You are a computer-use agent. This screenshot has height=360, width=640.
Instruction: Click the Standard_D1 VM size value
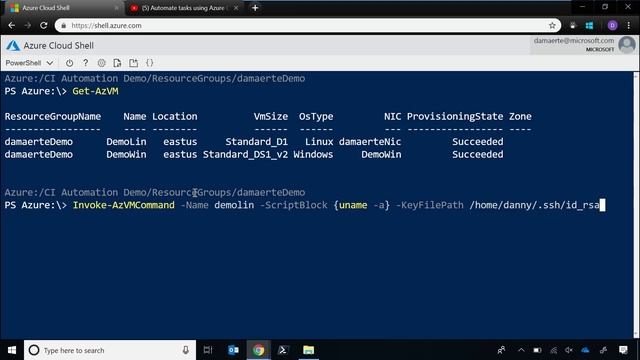click(256, 142)
